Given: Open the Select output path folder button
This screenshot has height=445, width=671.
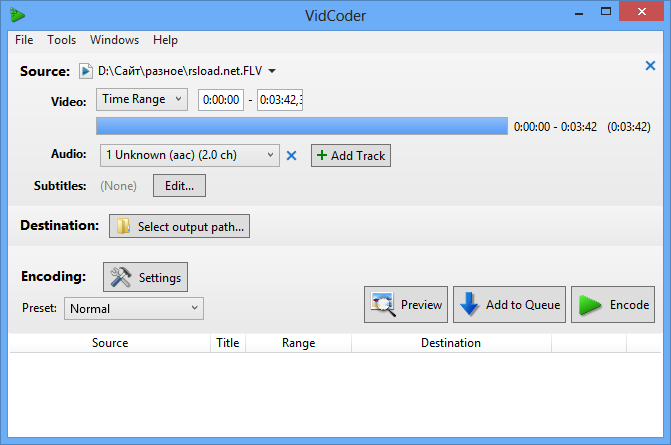Looking at the screenshot, I should [x=179, y=226].
